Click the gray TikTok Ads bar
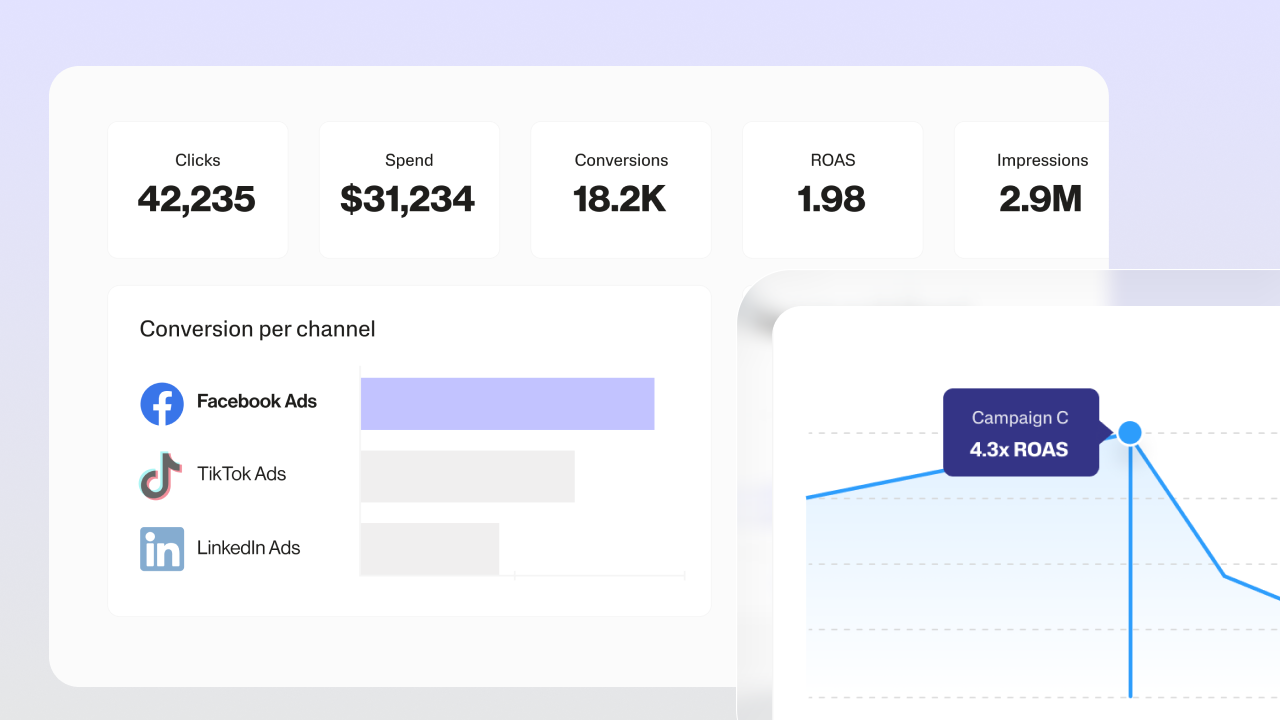 coord(467,476)
